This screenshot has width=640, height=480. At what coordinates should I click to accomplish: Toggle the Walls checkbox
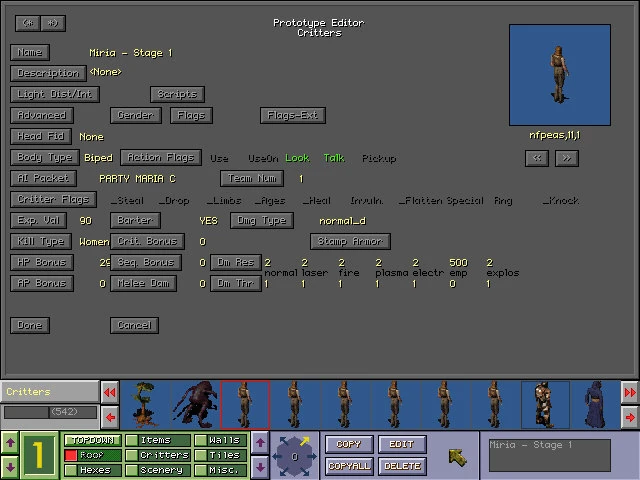pos(200,440)
